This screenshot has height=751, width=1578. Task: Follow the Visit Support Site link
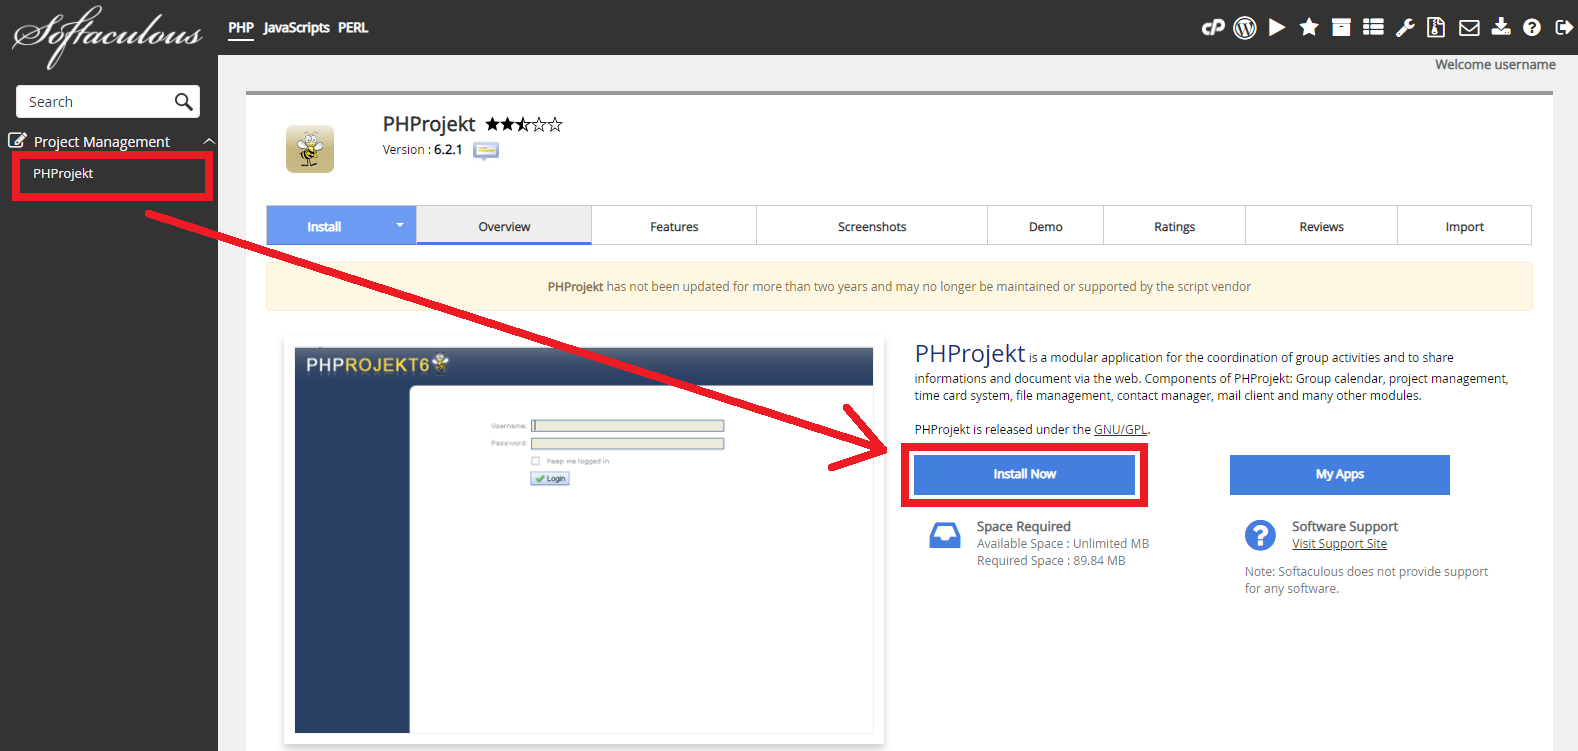[1339, 544]
